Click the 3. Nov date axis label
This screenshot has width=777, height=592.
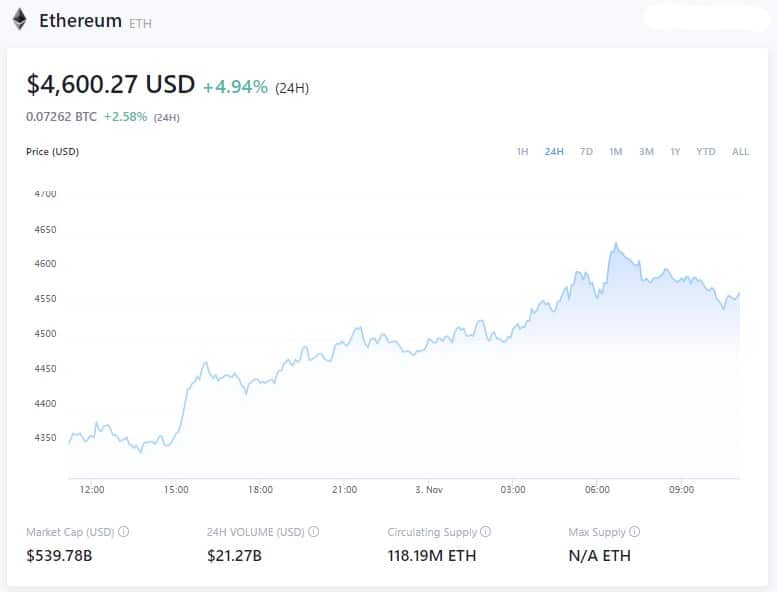[429, 489]
